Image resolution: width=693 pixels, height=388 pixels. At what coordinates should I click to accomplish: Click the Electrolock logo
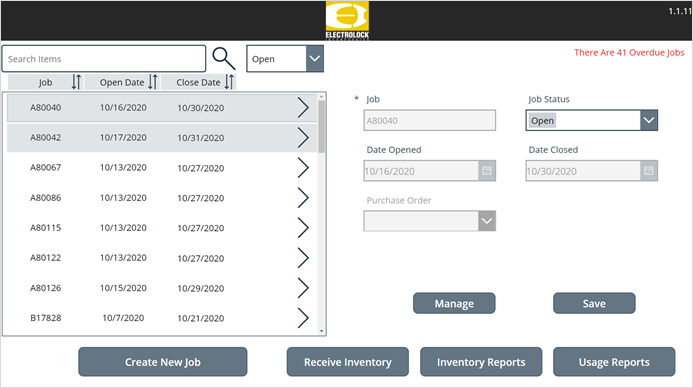[347, 20]
